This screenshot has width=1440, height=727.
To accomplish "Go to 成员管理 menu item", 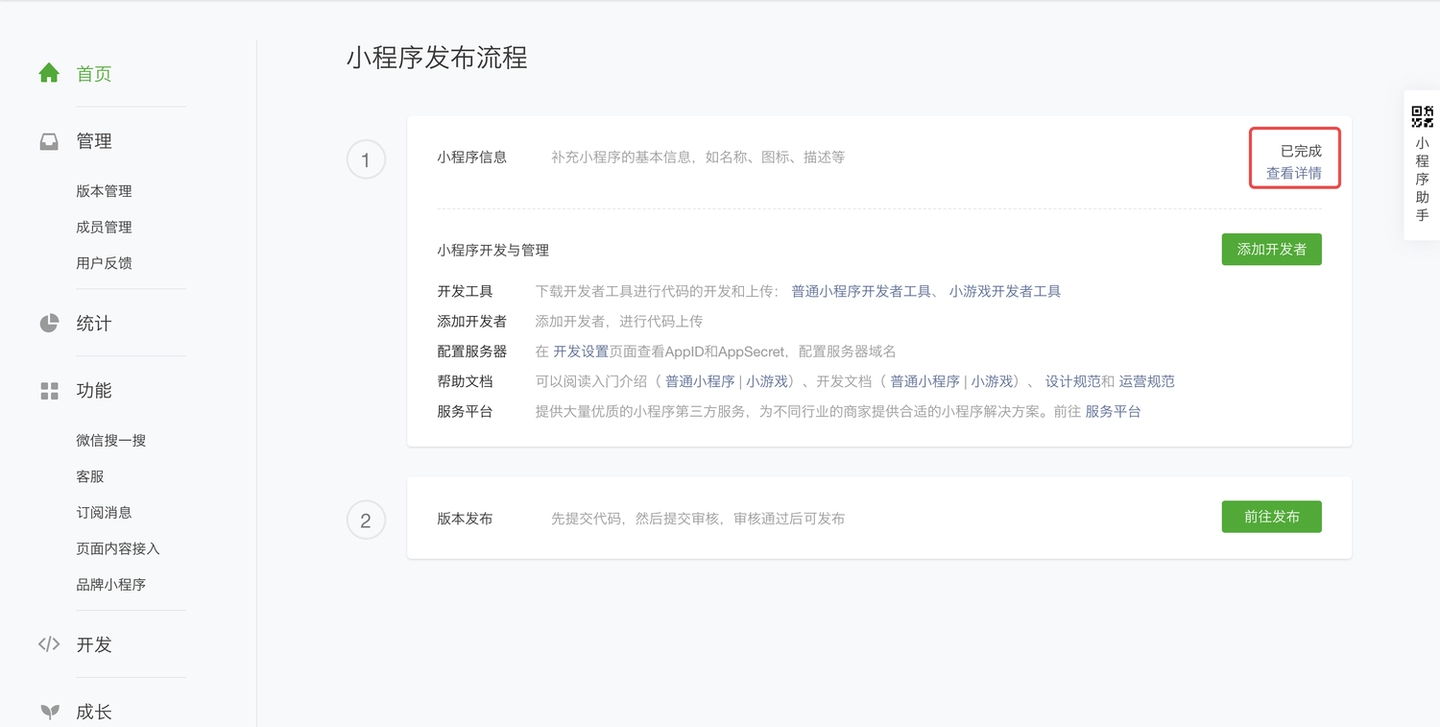I will tap(104, 227).
